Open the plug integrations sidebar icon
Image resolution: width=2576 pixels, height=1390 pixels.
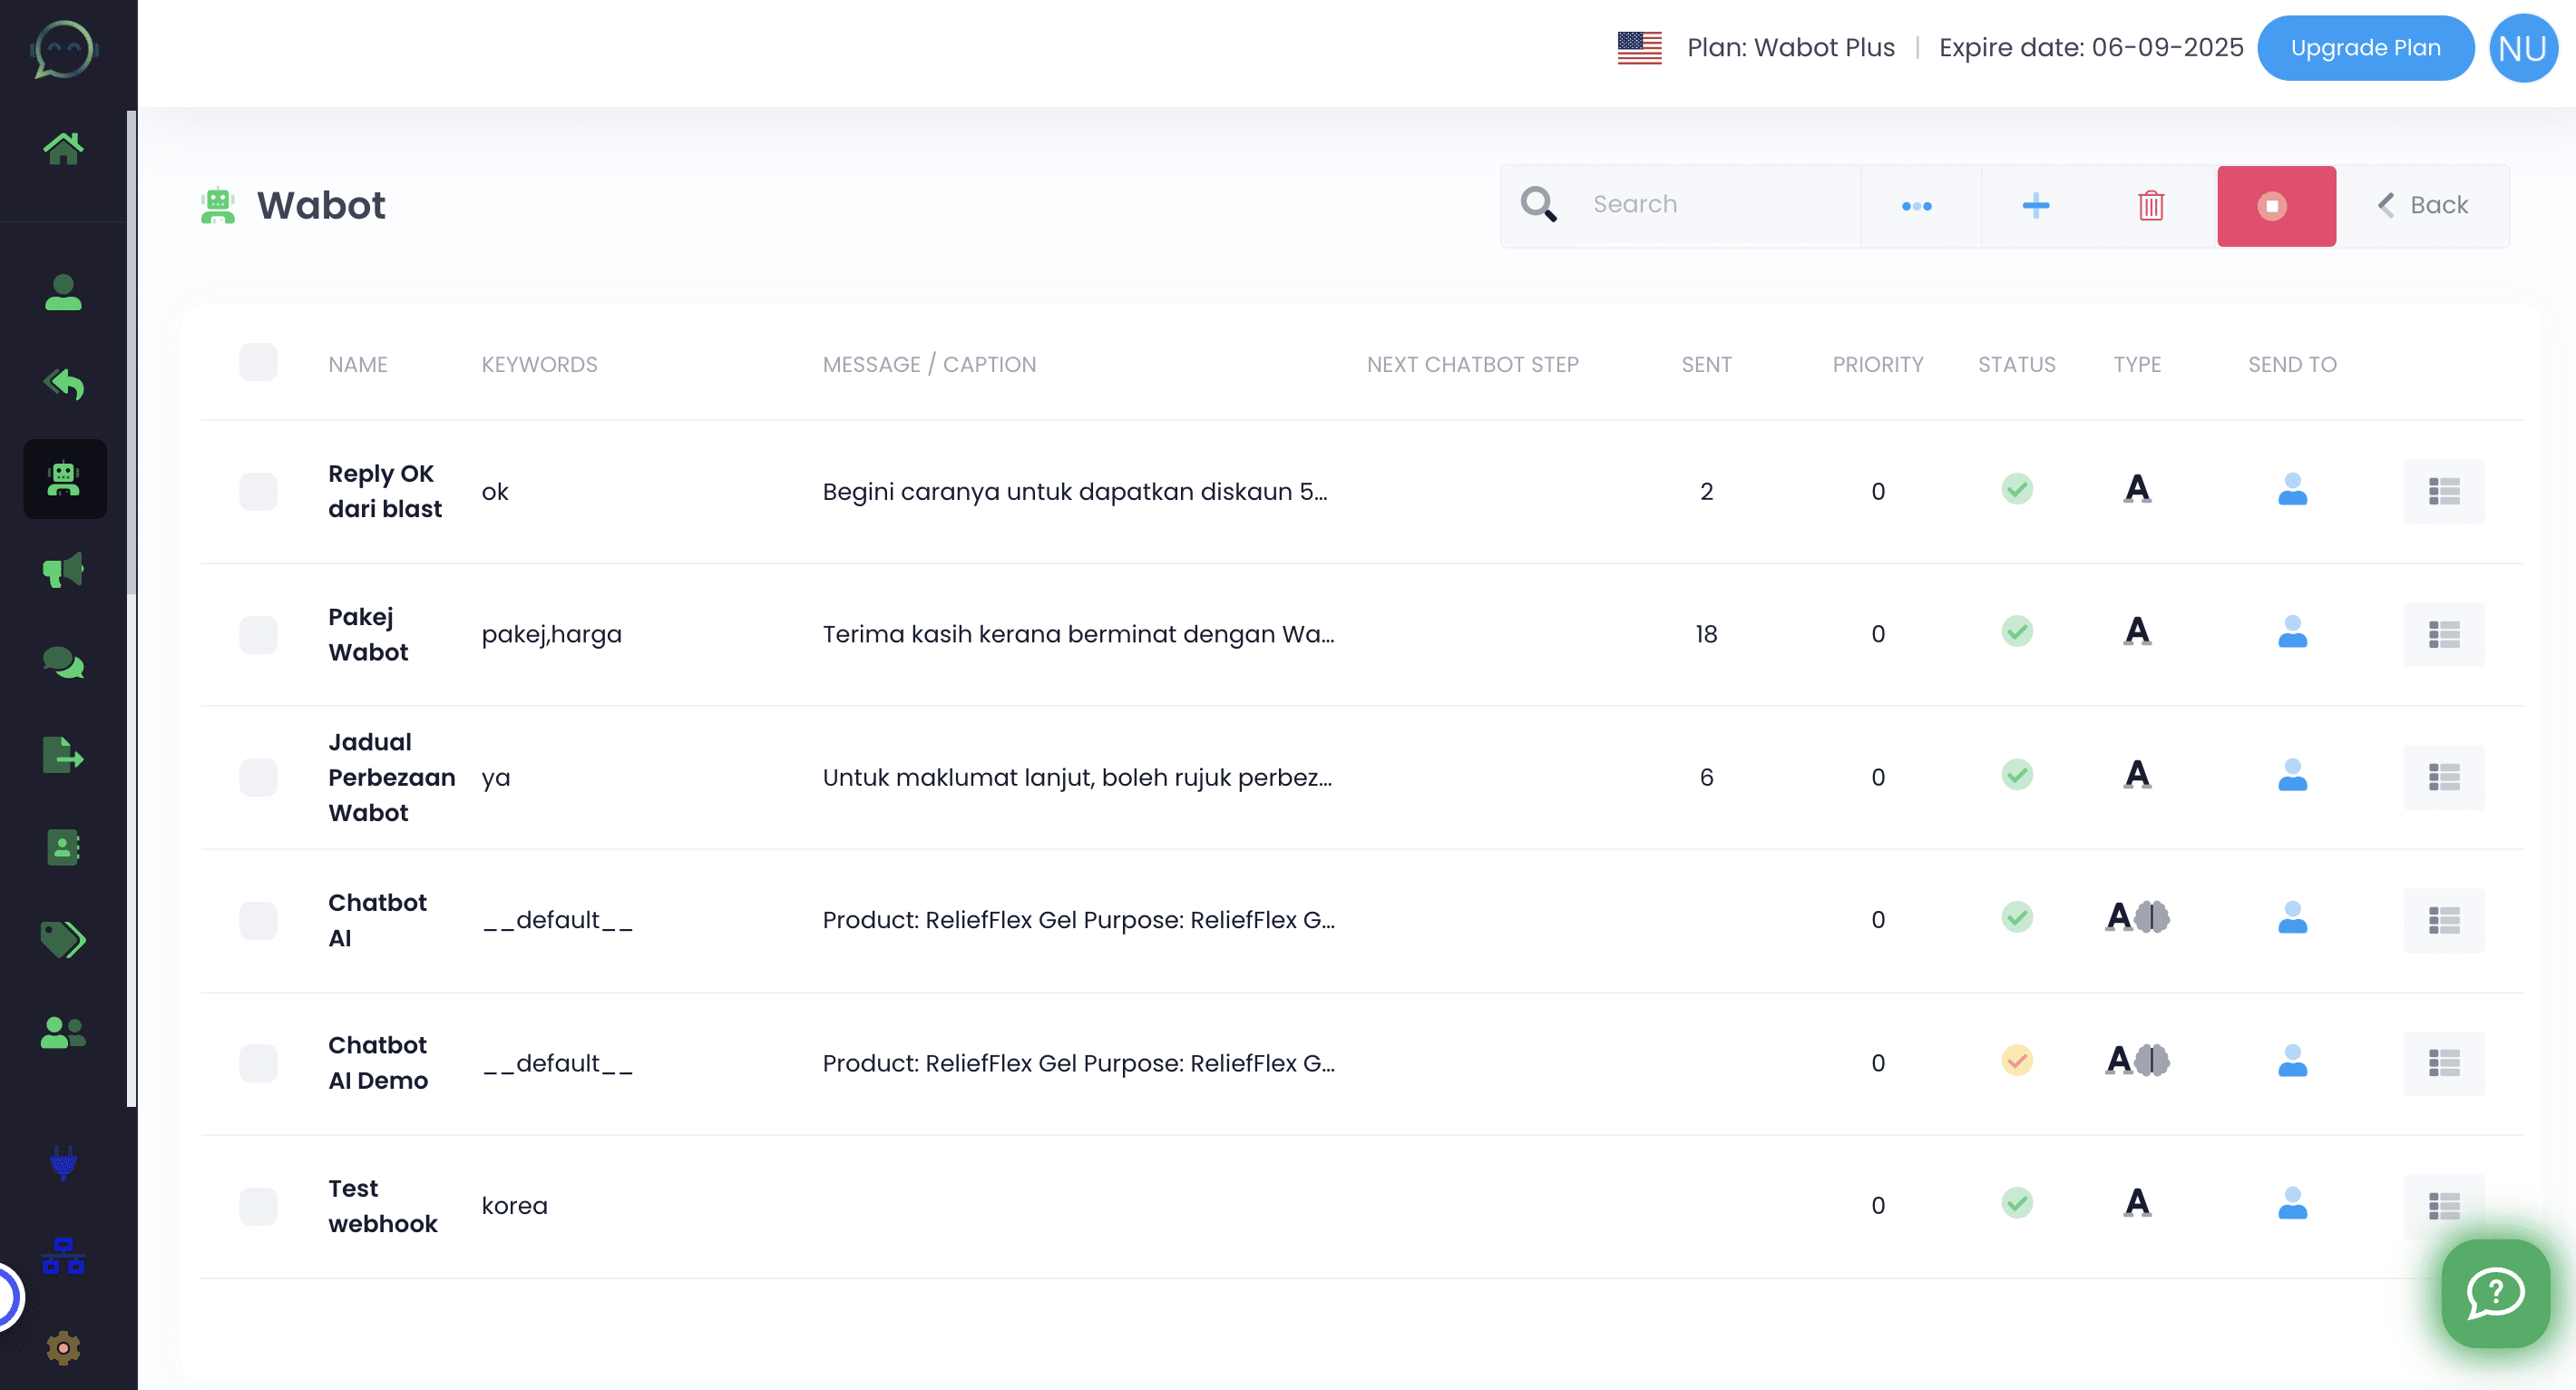coord(63,1162)
